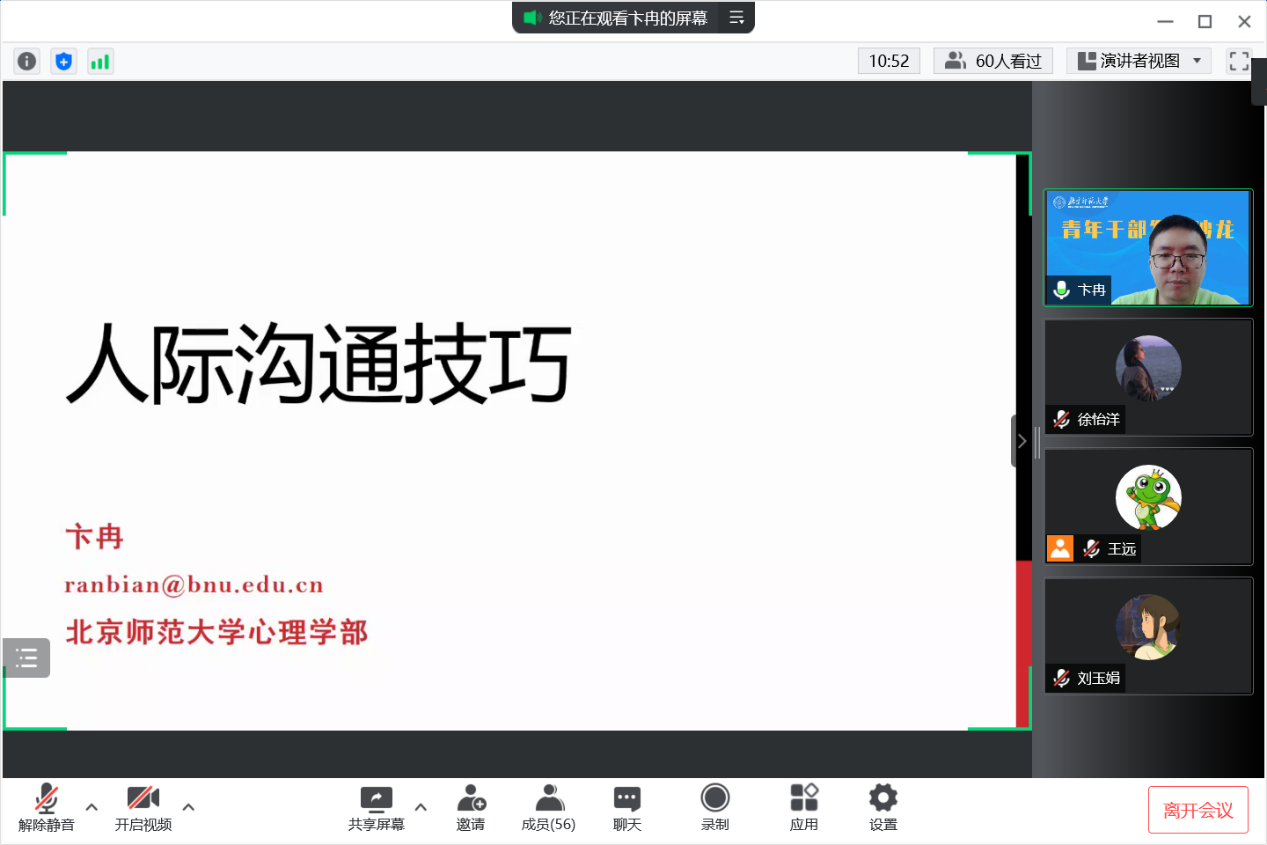Toggle the floating list panel button on slide
The height and width of the screenshot is (845, 1267).
coord(26,658)
